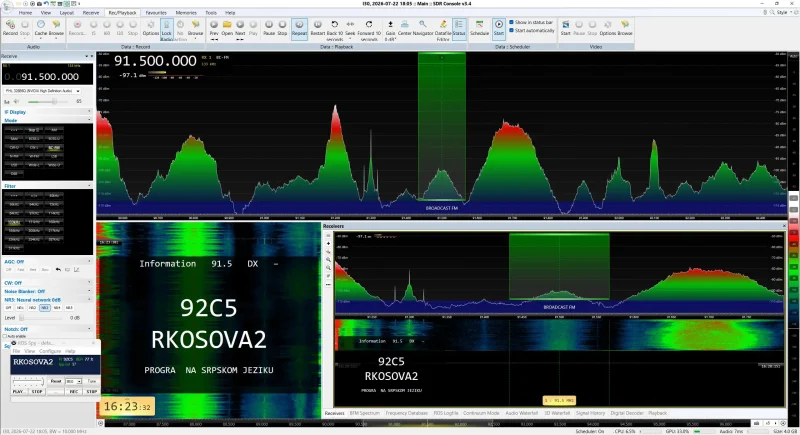Switch to the BFM Spectrum tab
The image size is (800, 435).
click(x=365, y=413)
